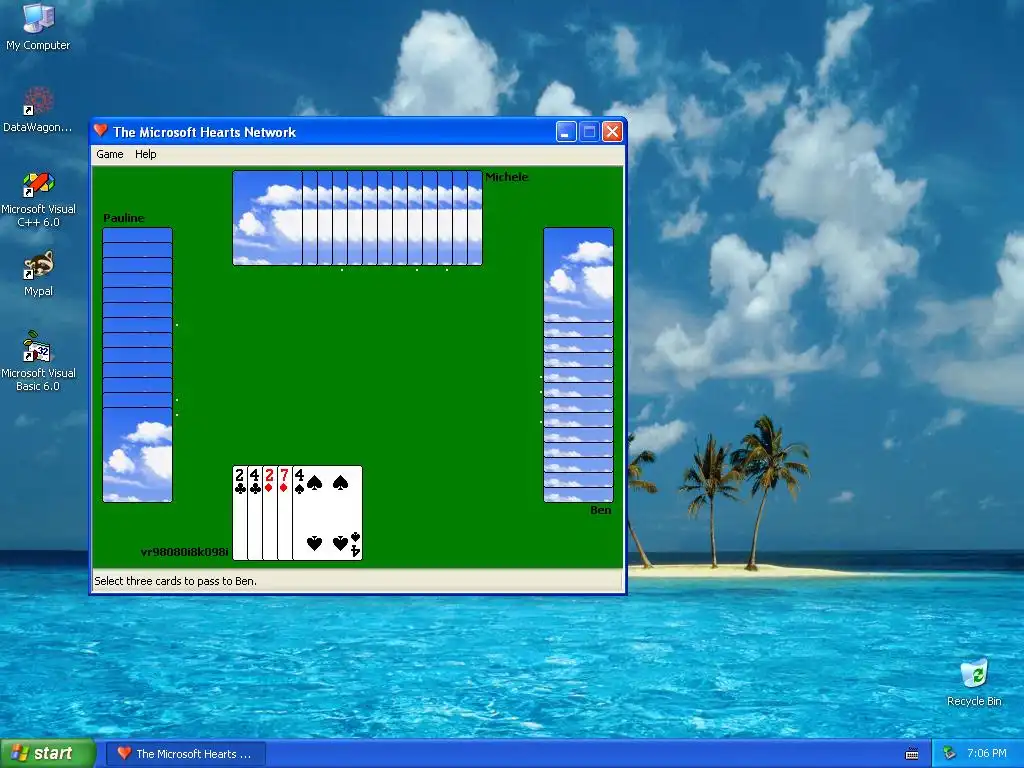Click Michele's face-down card stack
1024x768 pixels.
357,218
